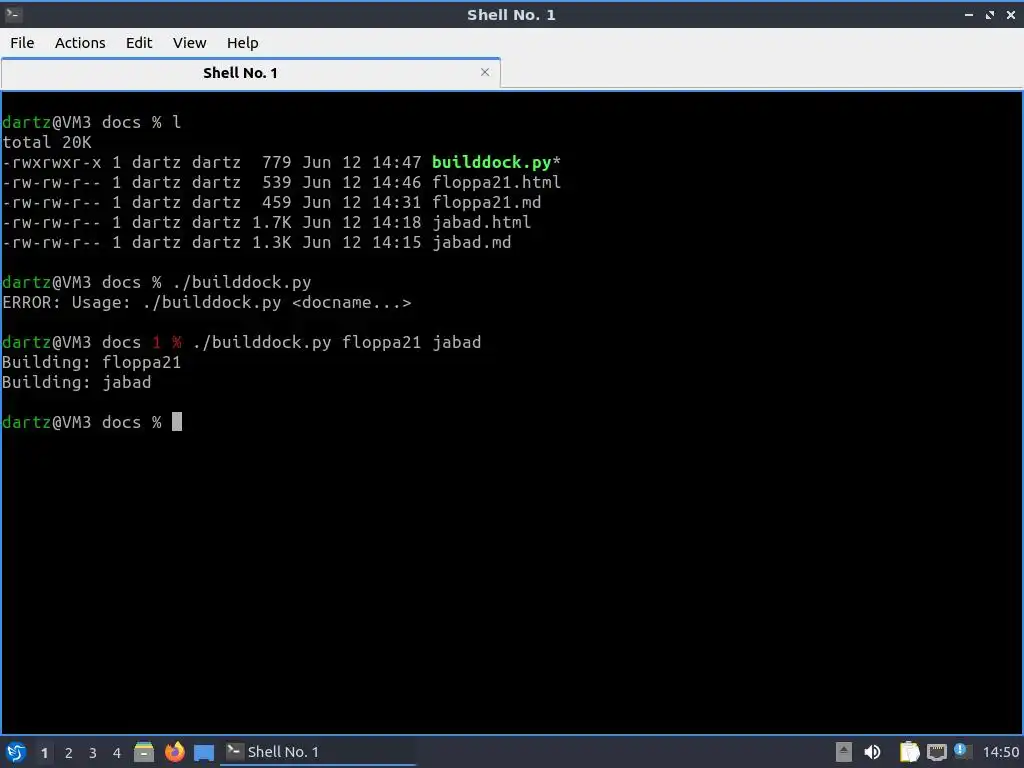Activate Shell No. 1 taskbar button

click(x=318, y=752)
